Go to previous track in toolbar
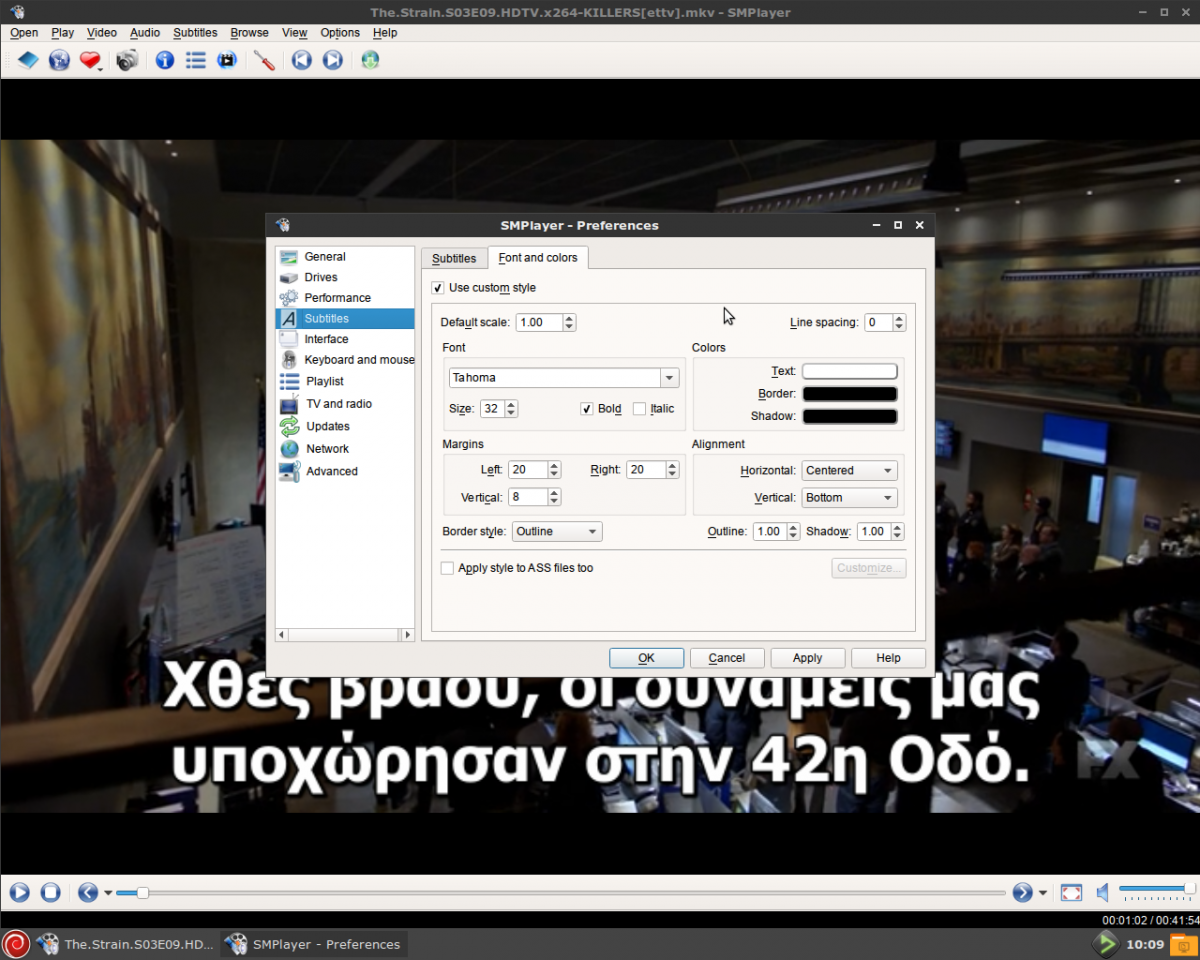Image resolution: width=1200 pixels, height=960 pixels. (302, 60)
